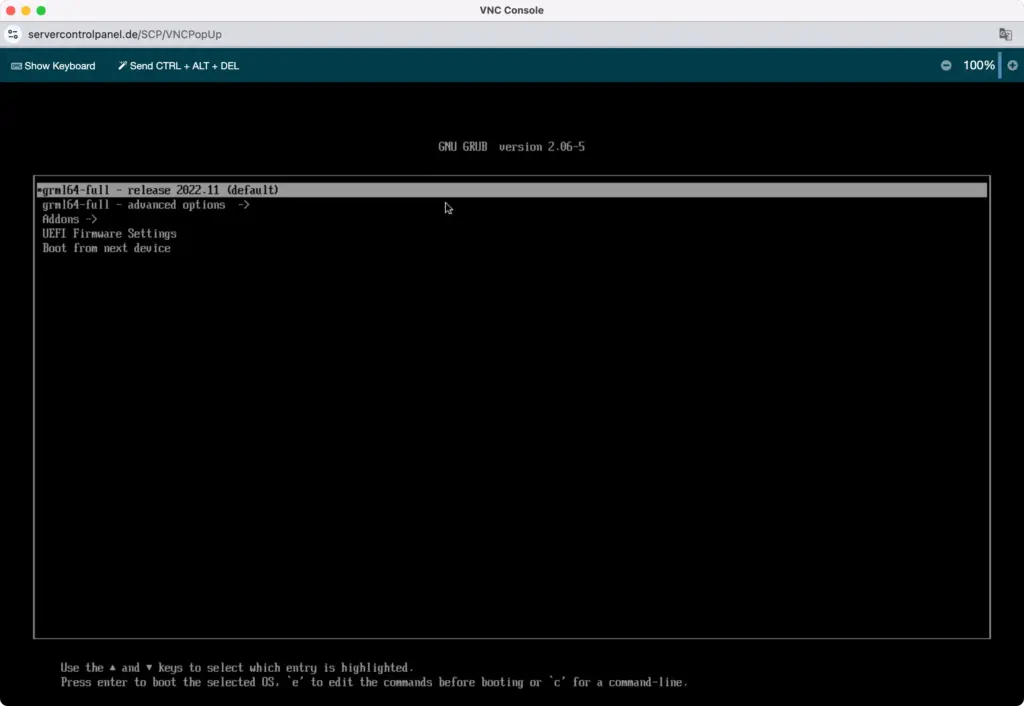Click the translate page icon
Viewport: 1024px width, 706px height.
(x=1005, y=34)
